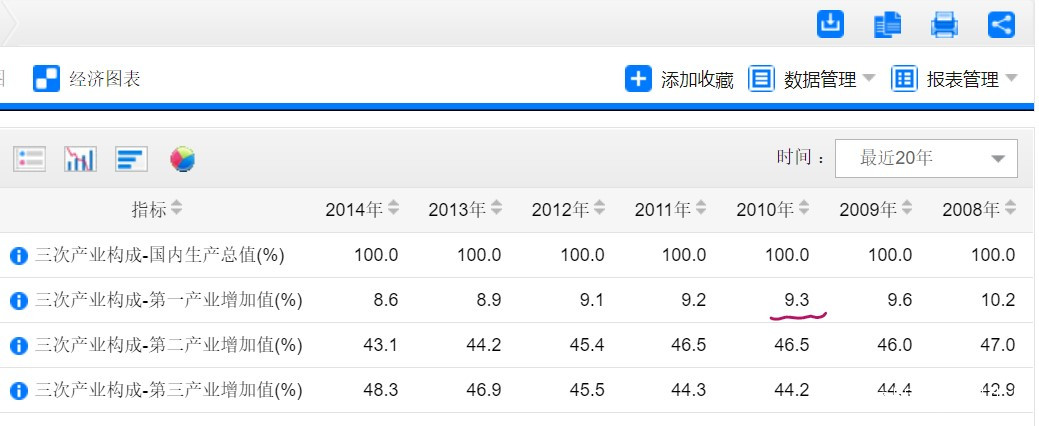
Task: Toggle sort on the 指标 column header
Action: point(177,209)
